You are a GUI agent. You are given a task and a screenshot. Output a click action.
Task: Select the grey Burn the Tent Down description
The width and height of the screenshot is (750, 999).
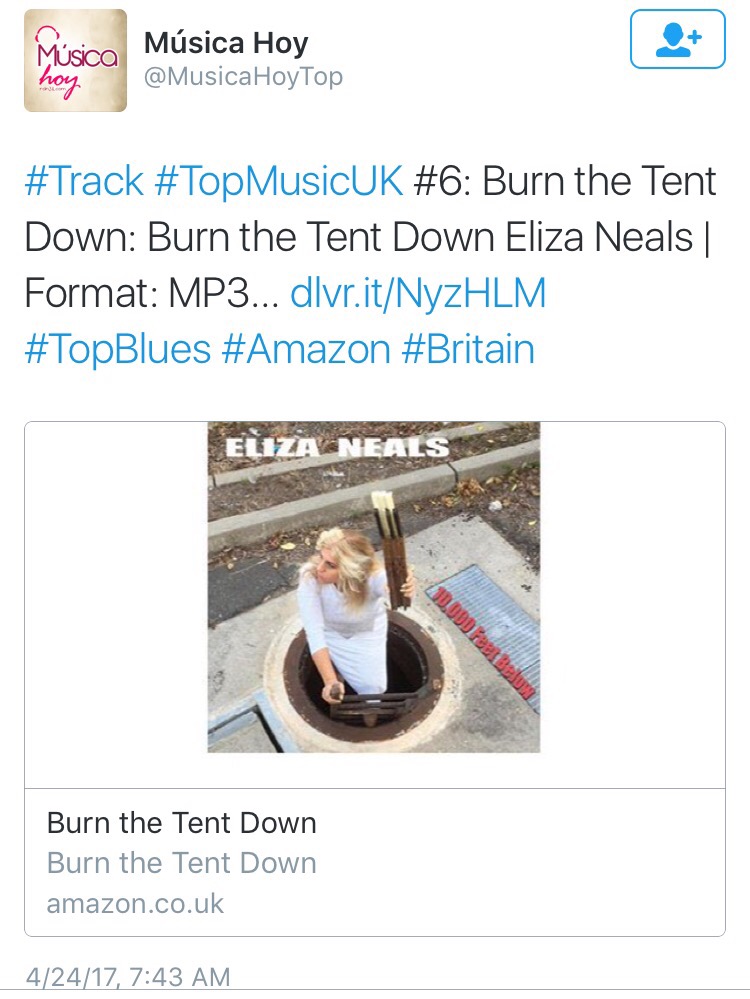182,863
